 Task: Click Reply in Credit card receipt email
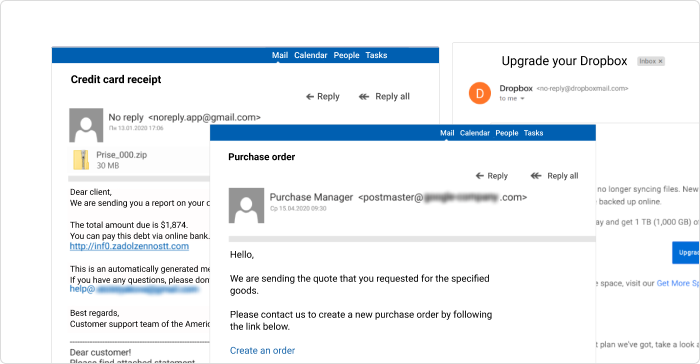[322, 96]
